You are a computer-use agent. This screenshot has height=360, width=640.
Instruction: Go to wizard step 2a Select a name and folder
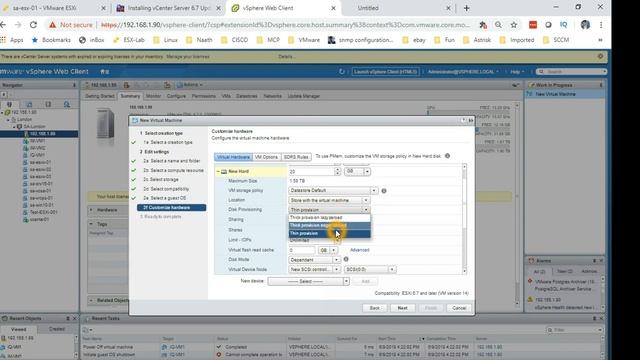(x=171, y=161)
